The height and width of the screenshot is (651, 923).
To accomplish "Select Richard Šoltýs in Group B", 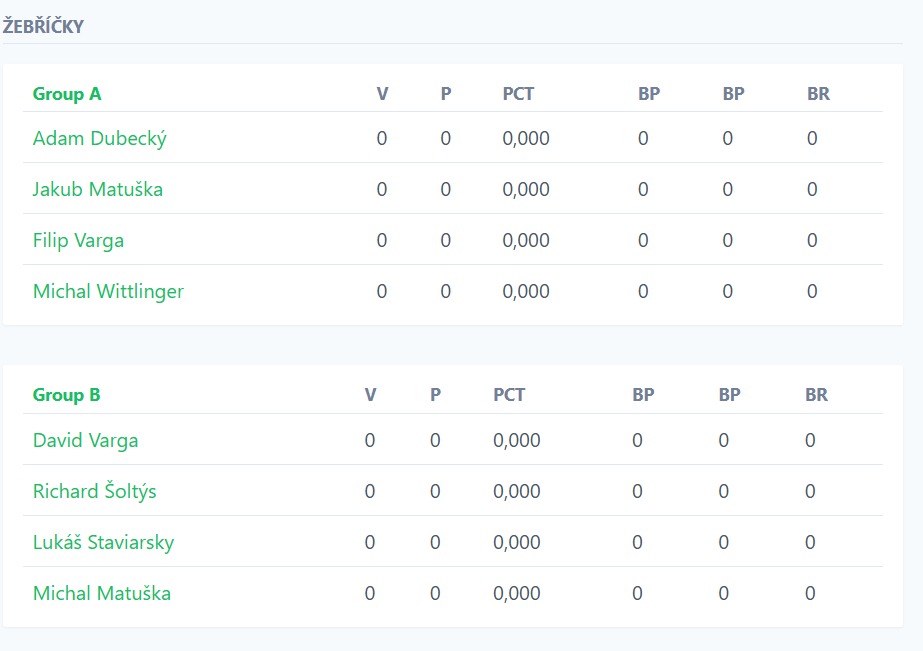I will tap(94, 492).
